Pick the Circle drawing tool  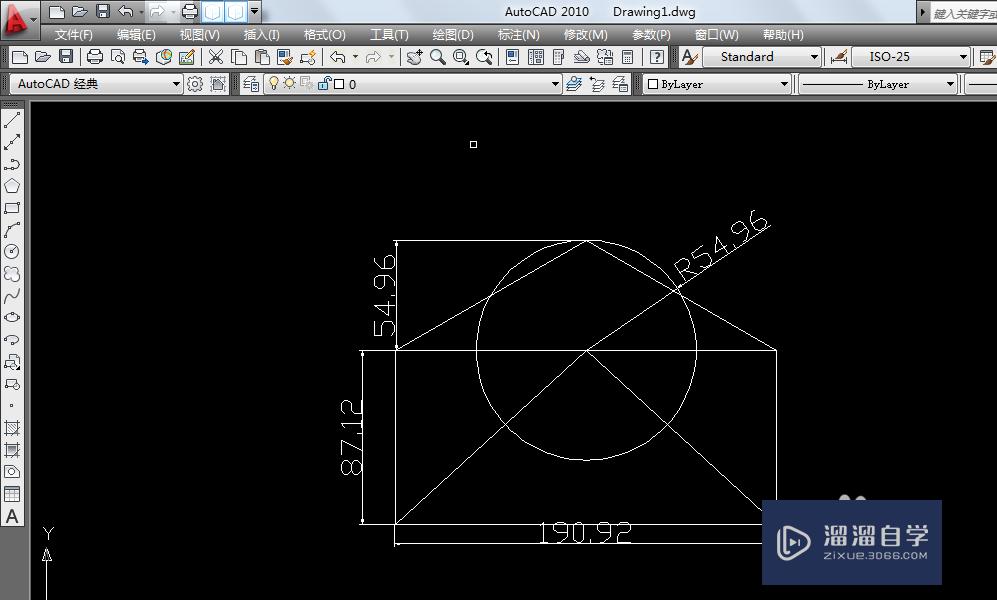coord(12,249)
